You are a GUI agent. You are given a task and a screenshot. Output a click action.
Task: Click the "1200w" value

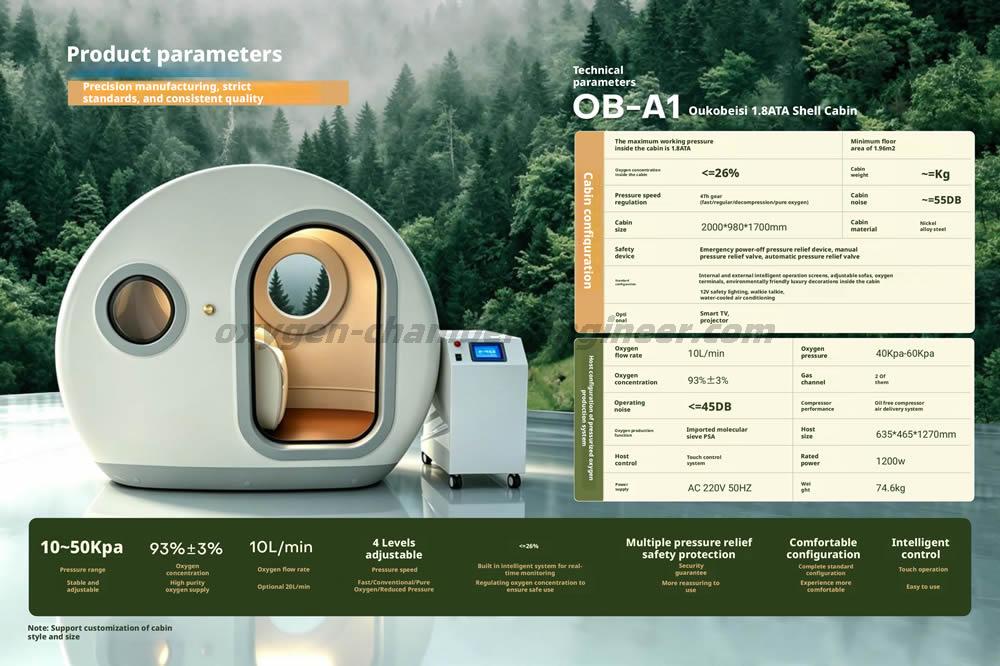(x=890, y=461)
